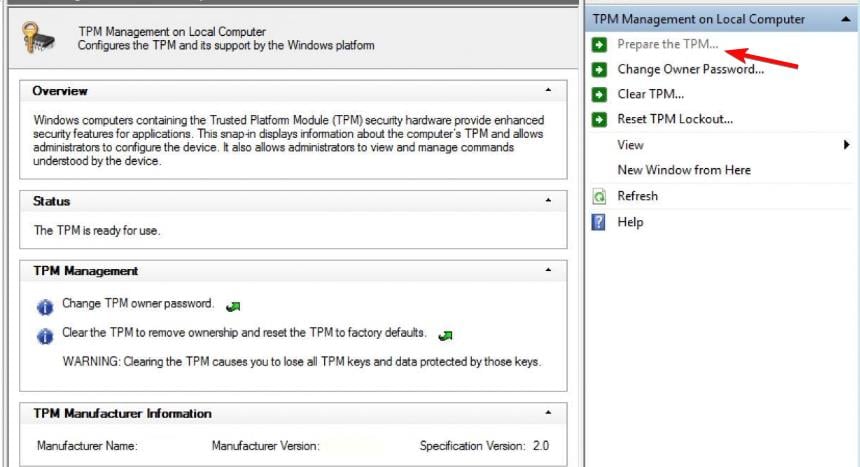This screenshot has height=467, width=860.
Task: Collapse the TPM Manufacturer Information section
Action: point(548,413)
